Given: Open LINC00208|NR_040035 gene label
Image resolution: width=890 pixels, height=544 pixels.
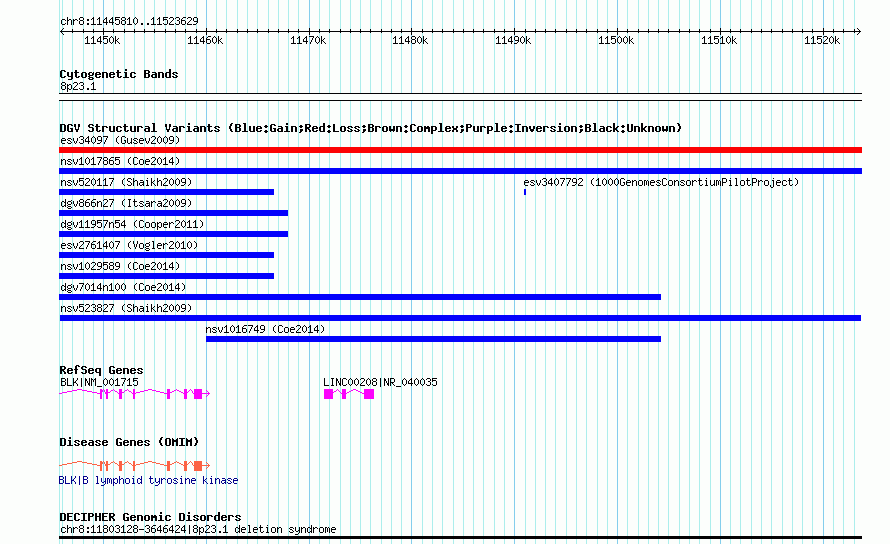Looking at the screenshot, I should click(x=380, y=382).
